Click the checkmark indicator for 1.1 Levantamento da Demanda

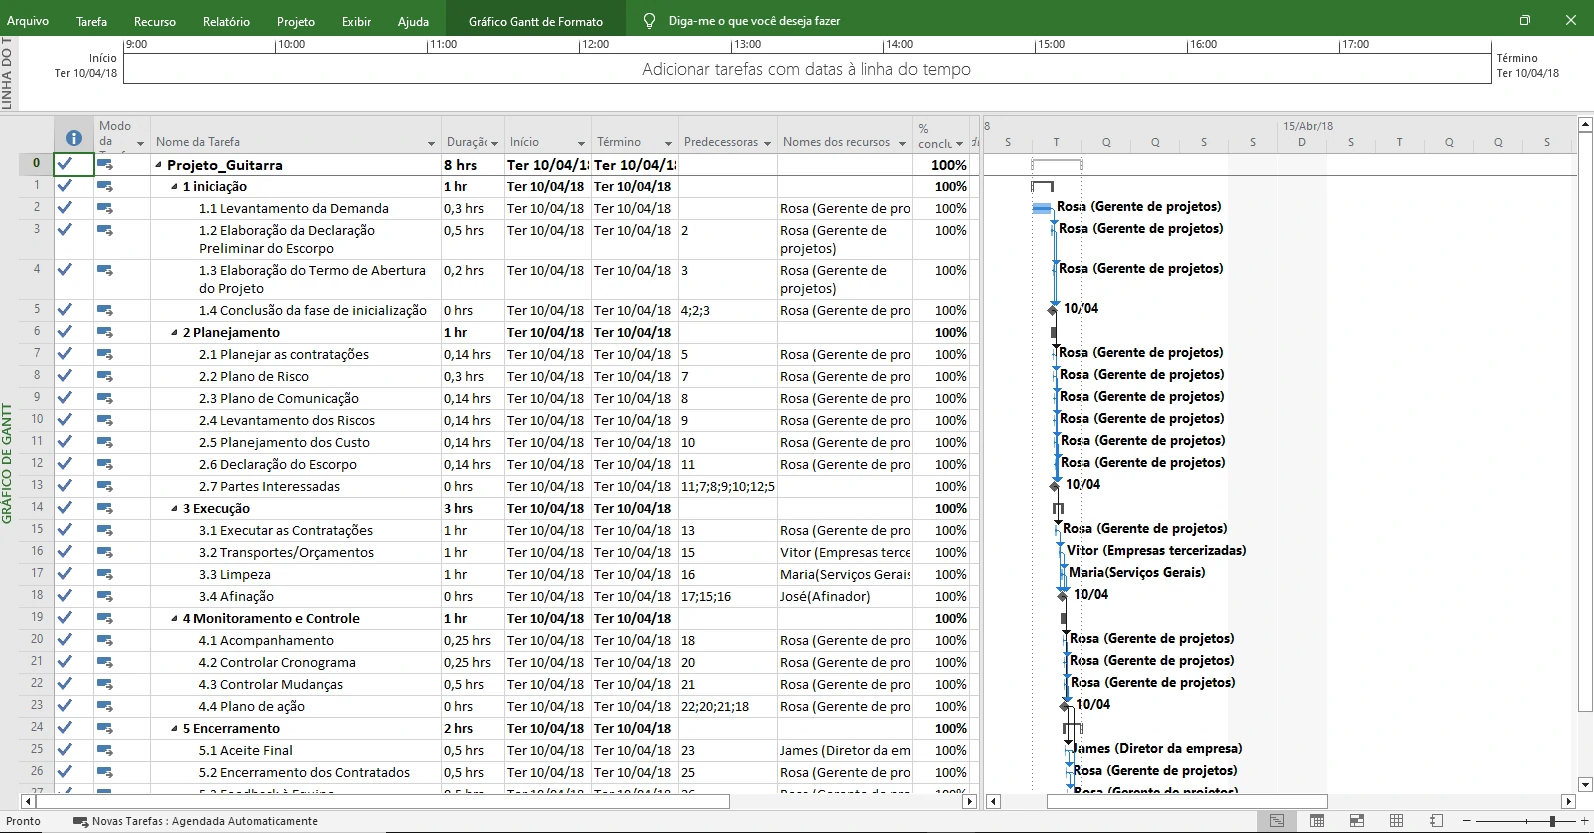pos(65,207)
